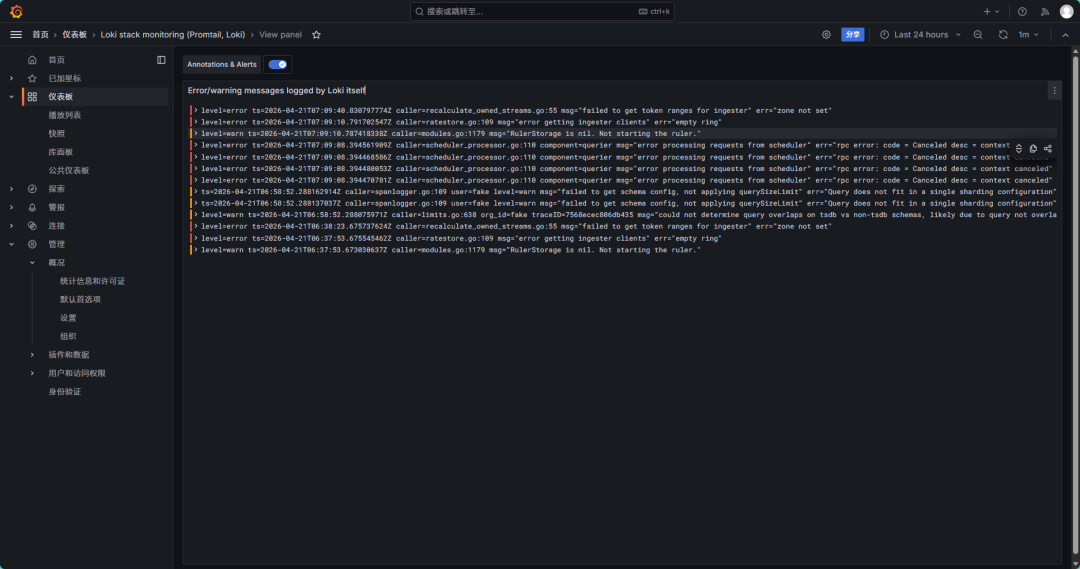
Task: Collapse the 仪表板 sidebar section
Action: coord(11,97)
